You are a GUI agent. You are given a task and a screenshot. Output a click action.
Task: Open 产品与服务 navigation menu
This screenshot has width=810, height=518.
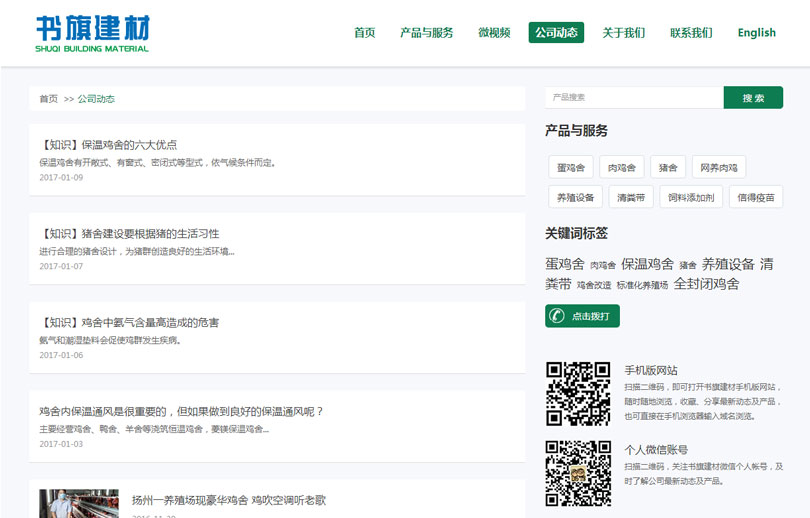coord(426,33)
